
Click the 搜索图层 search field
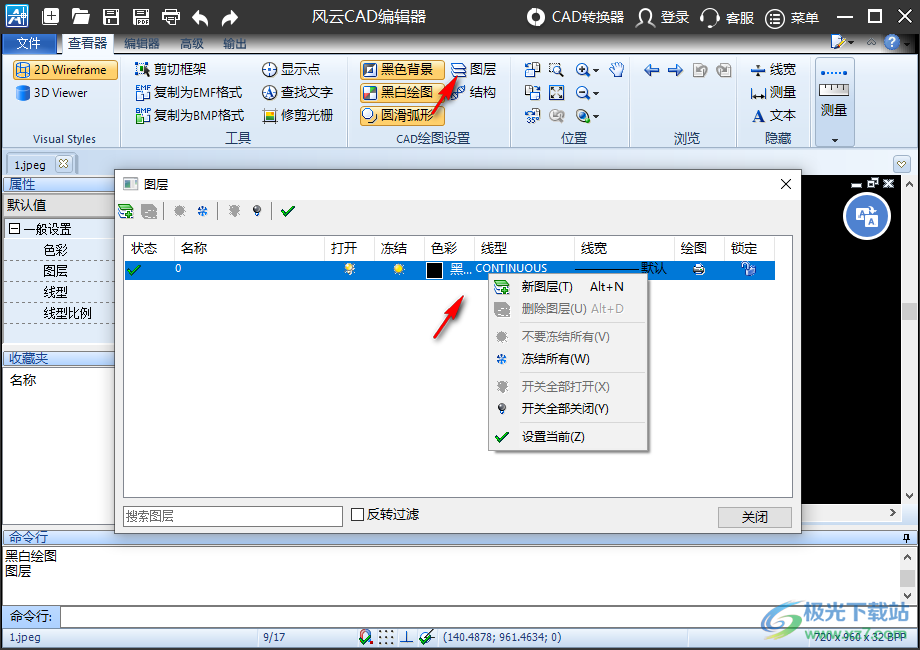233,516
